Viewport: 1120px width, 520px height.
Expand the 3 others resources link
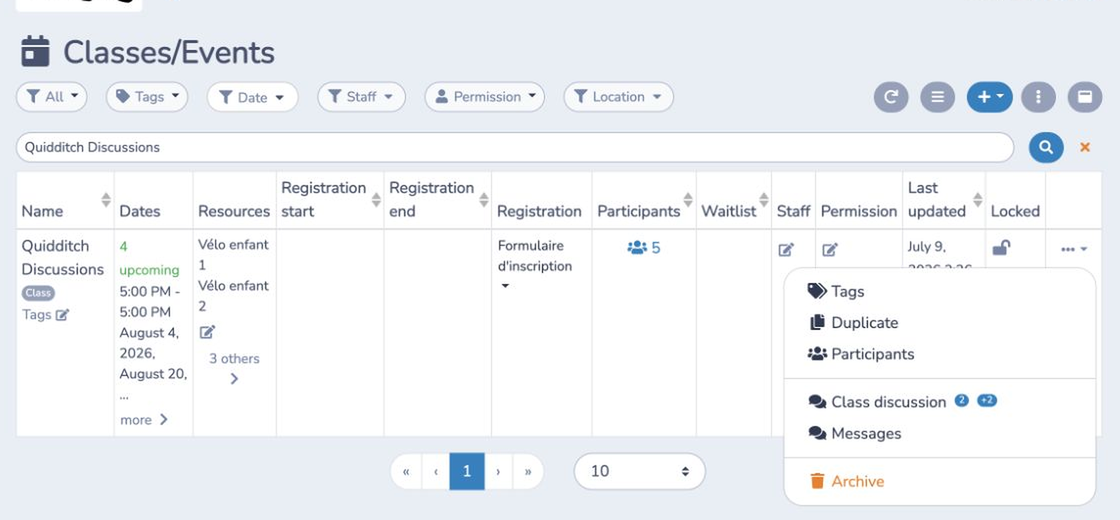[234, 369]
